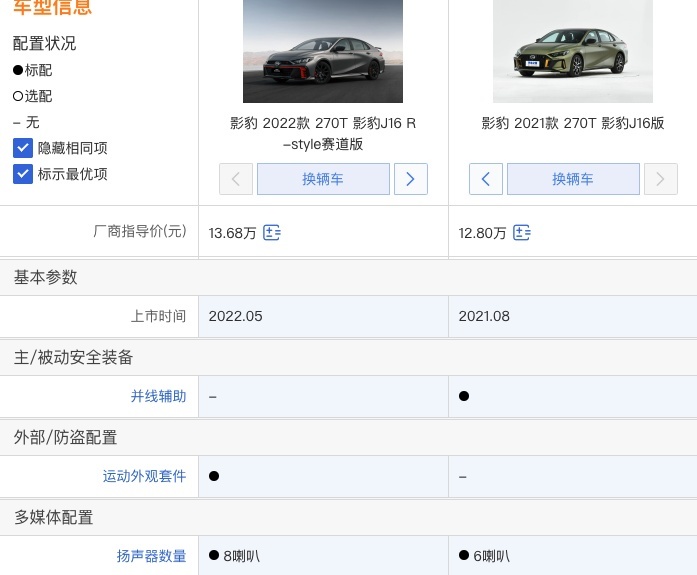
Task: Uncheck the 标示最优项 checkbox
Action: point(23,174)
